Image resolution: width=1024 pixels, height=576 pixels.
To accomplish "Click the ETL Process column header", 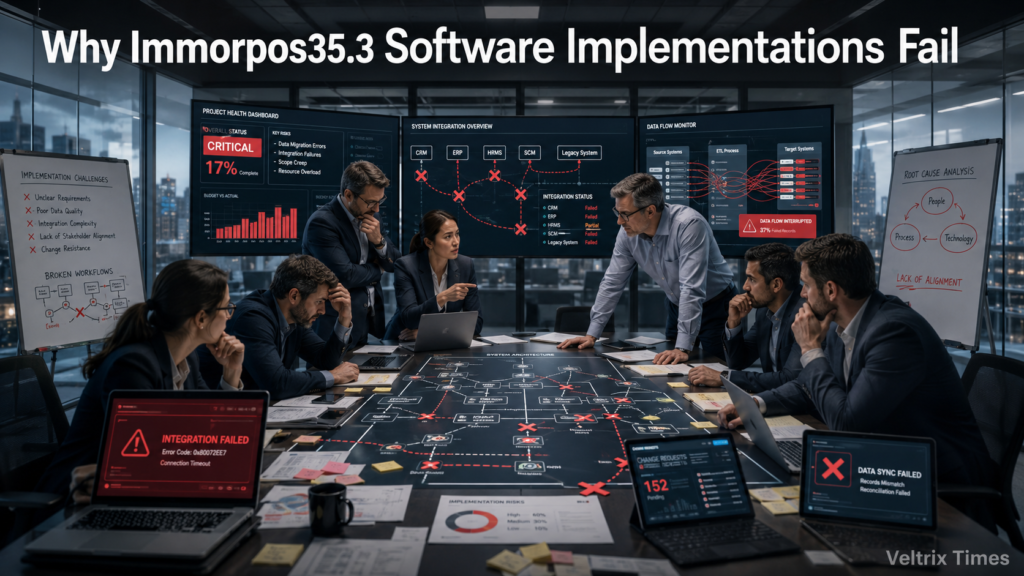I will coord(727,151).
